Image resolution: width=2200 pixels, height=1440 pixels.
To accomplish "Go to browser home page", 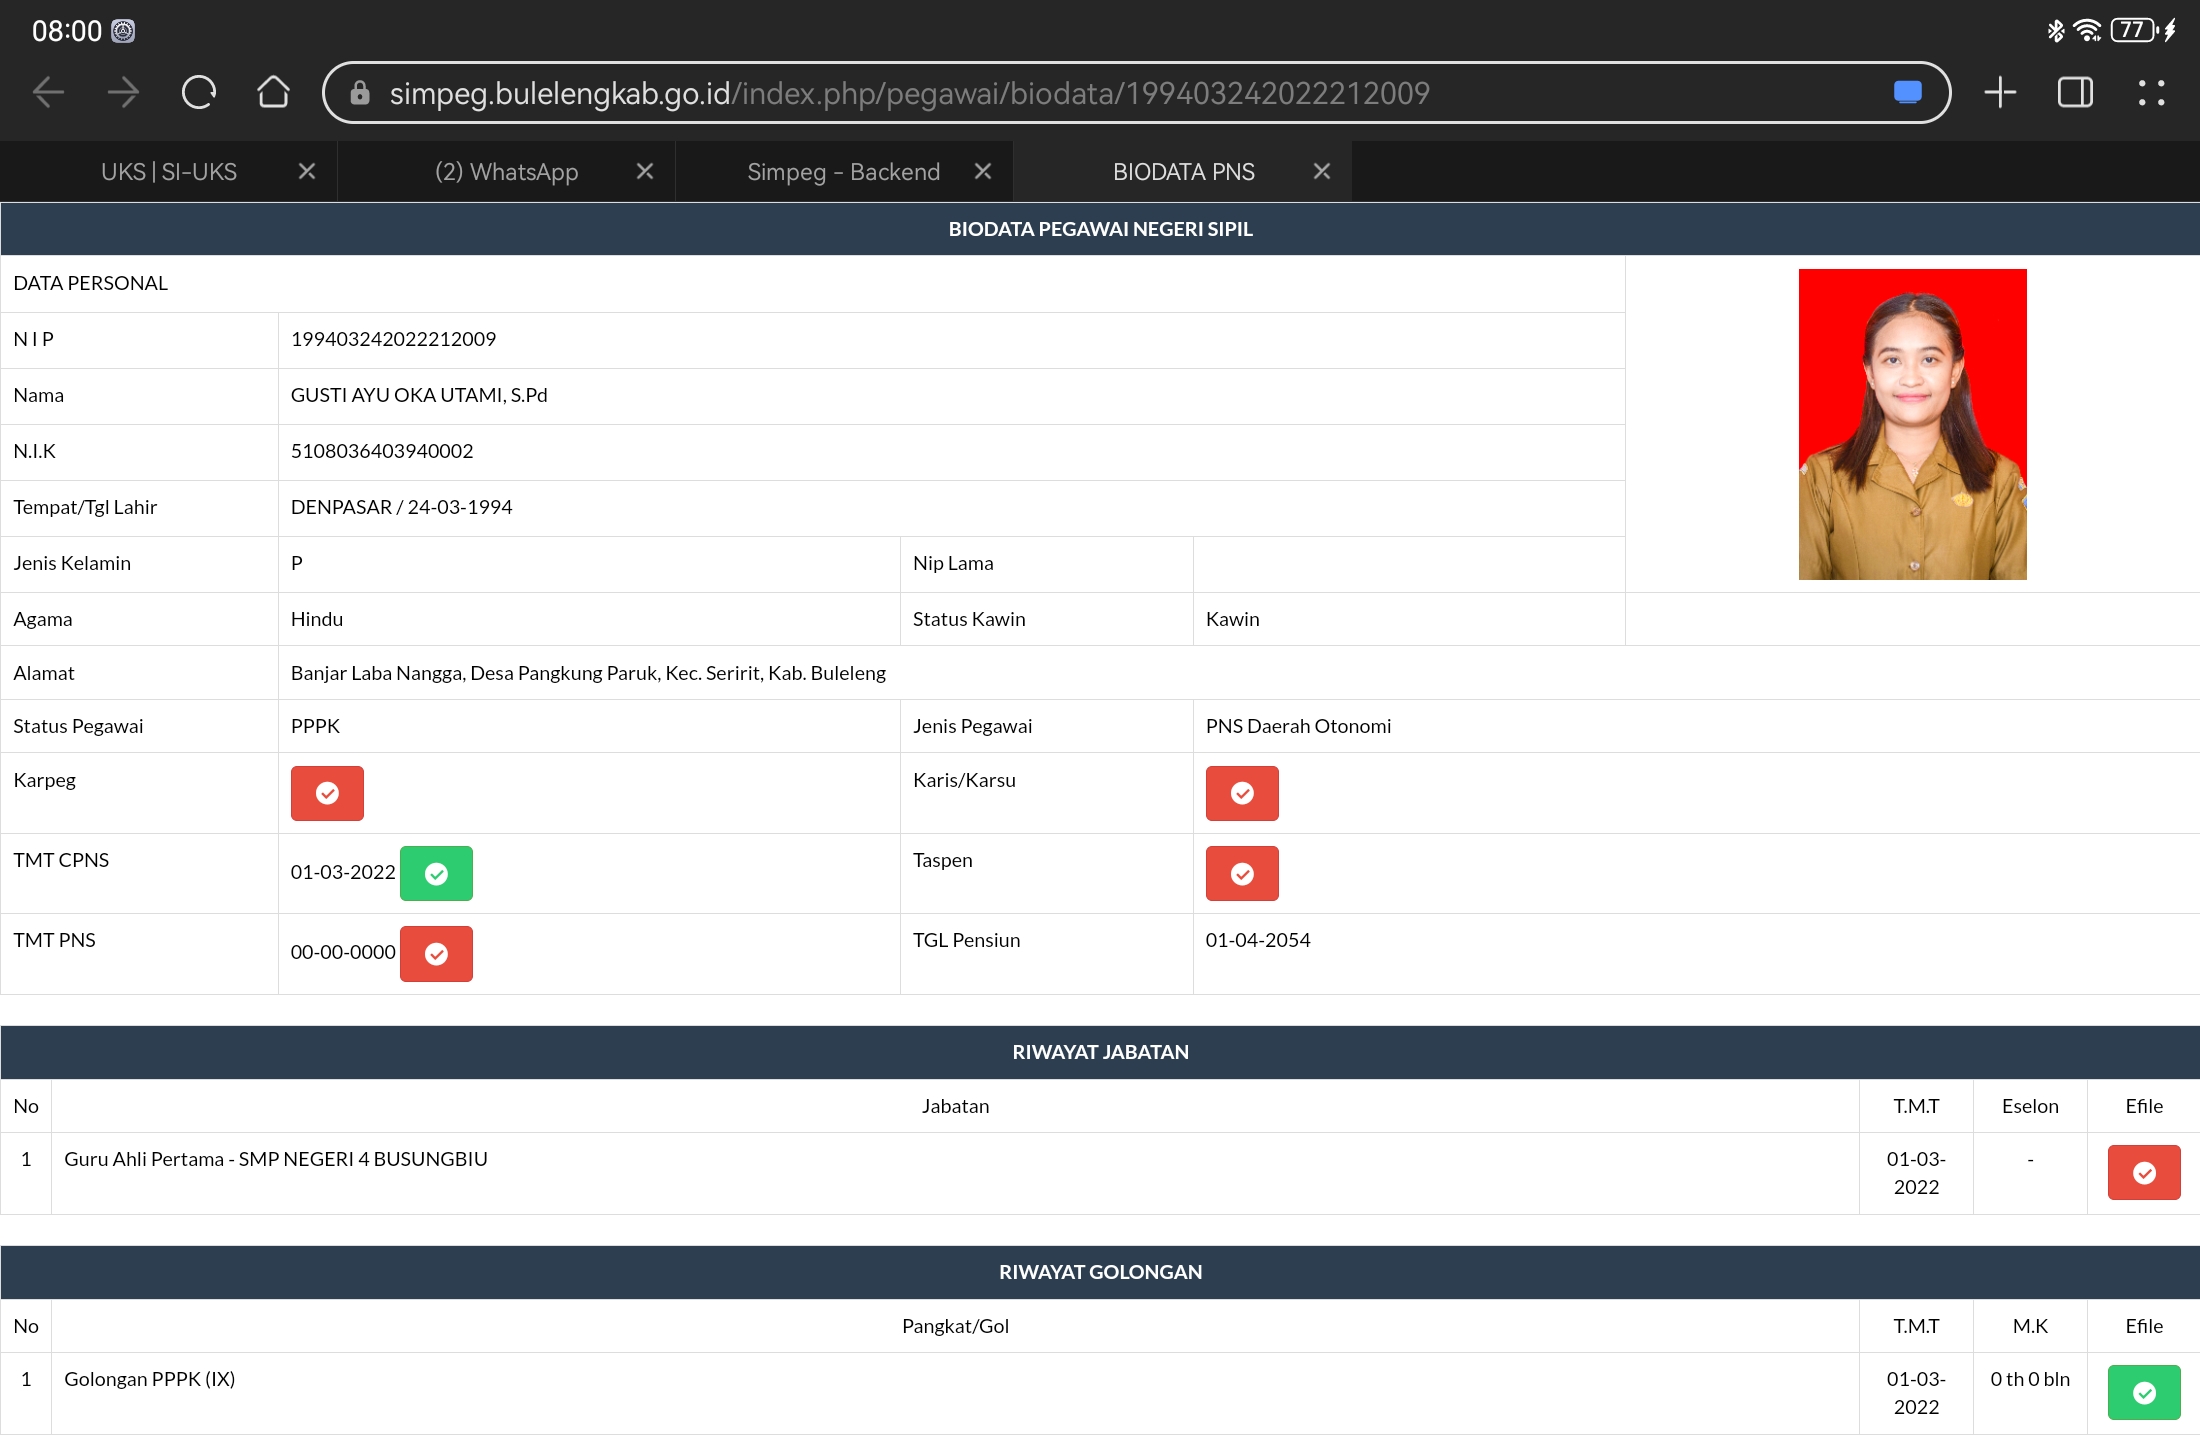I will click(x=273, y=93).
